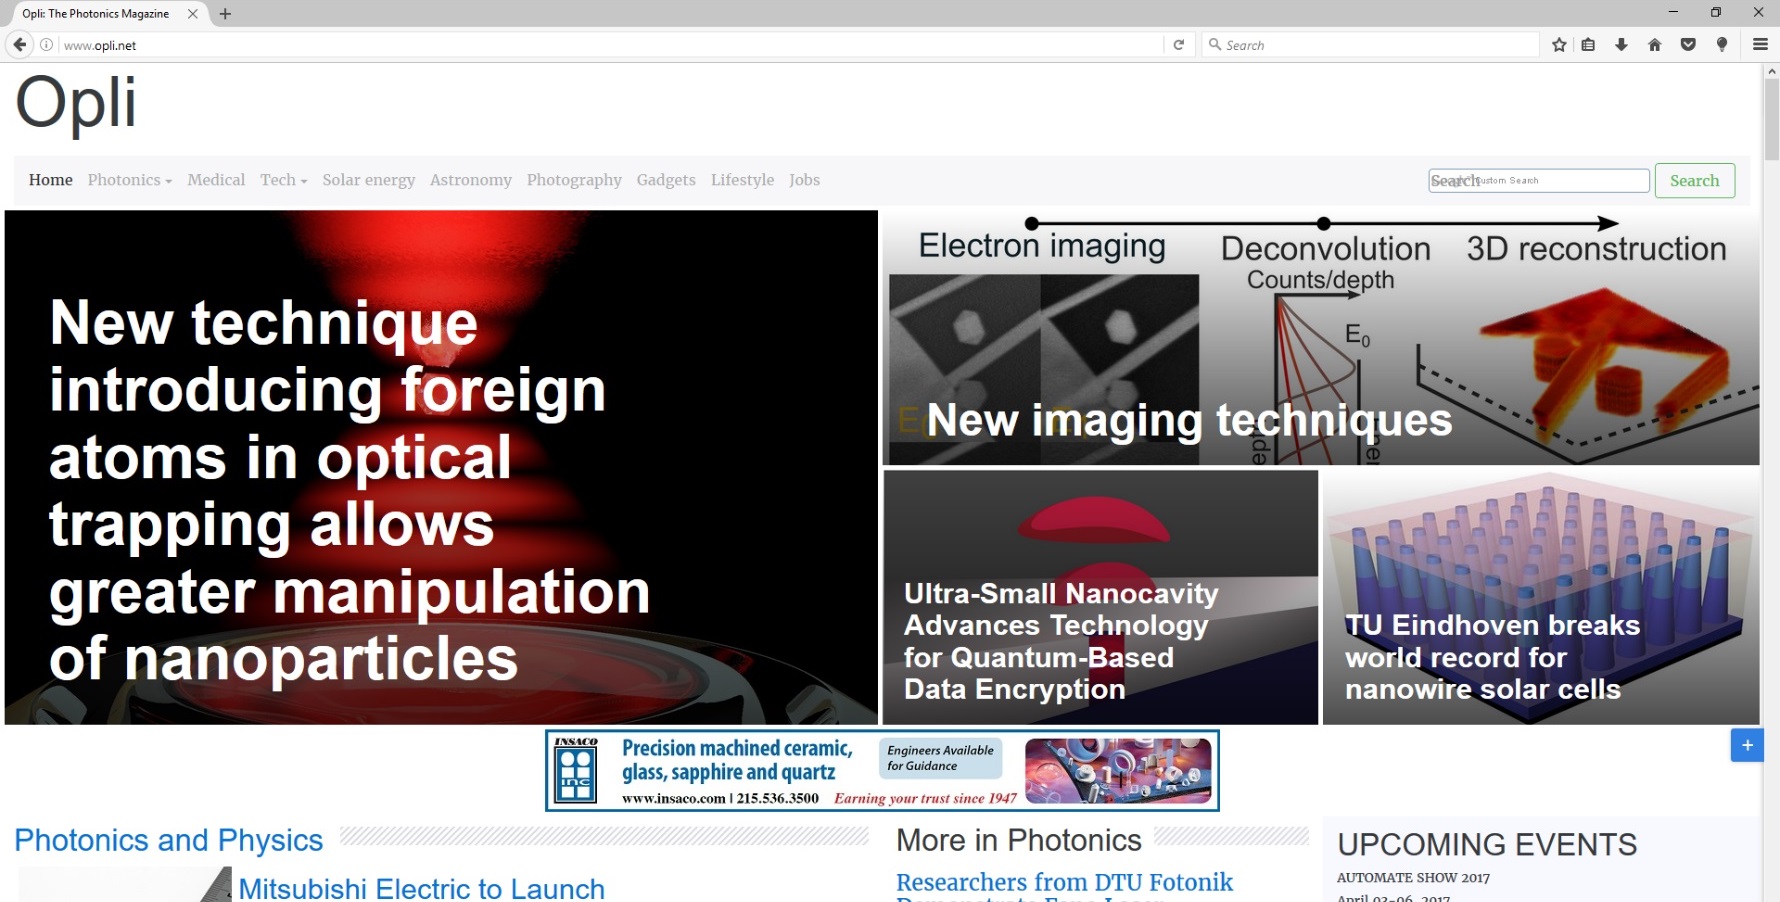Click the browser back arrow button
This screenshot has width=1780, height=902.
click(x=19, y=45)
